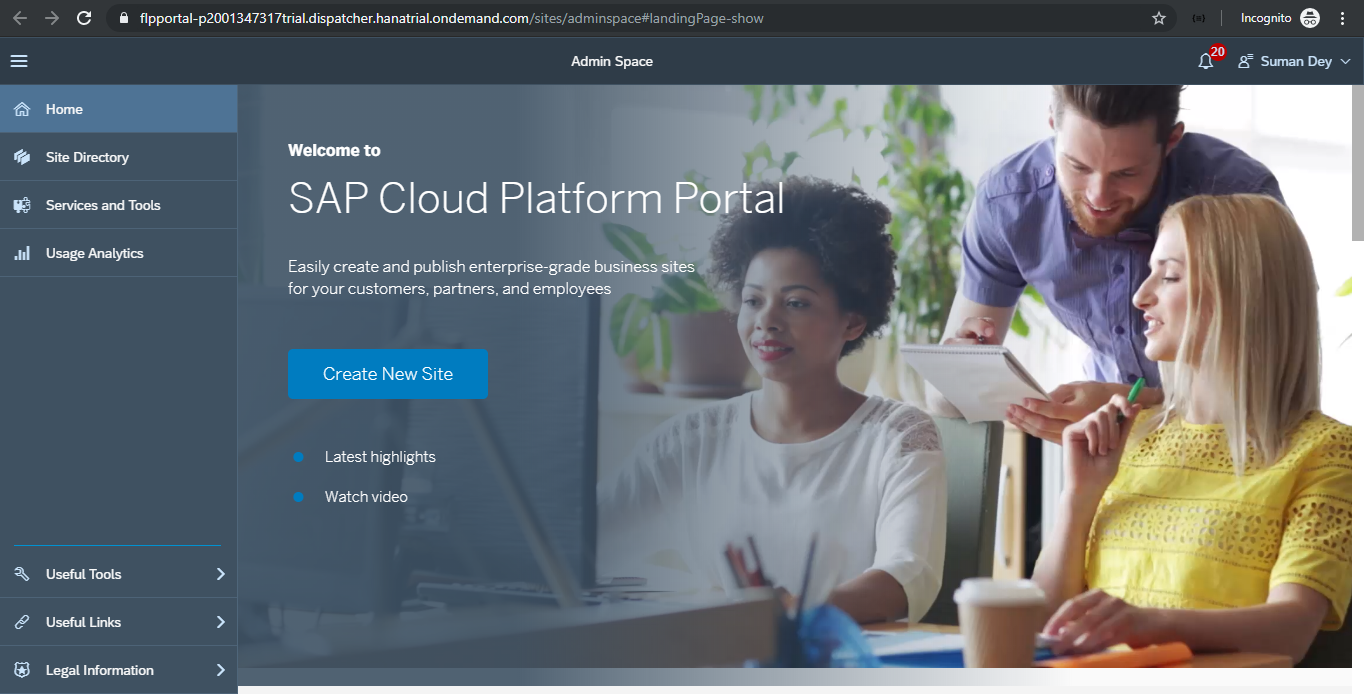The image size is (1364, 694).
Task: Open the Latest highlights link
Action: pos(380,457)
